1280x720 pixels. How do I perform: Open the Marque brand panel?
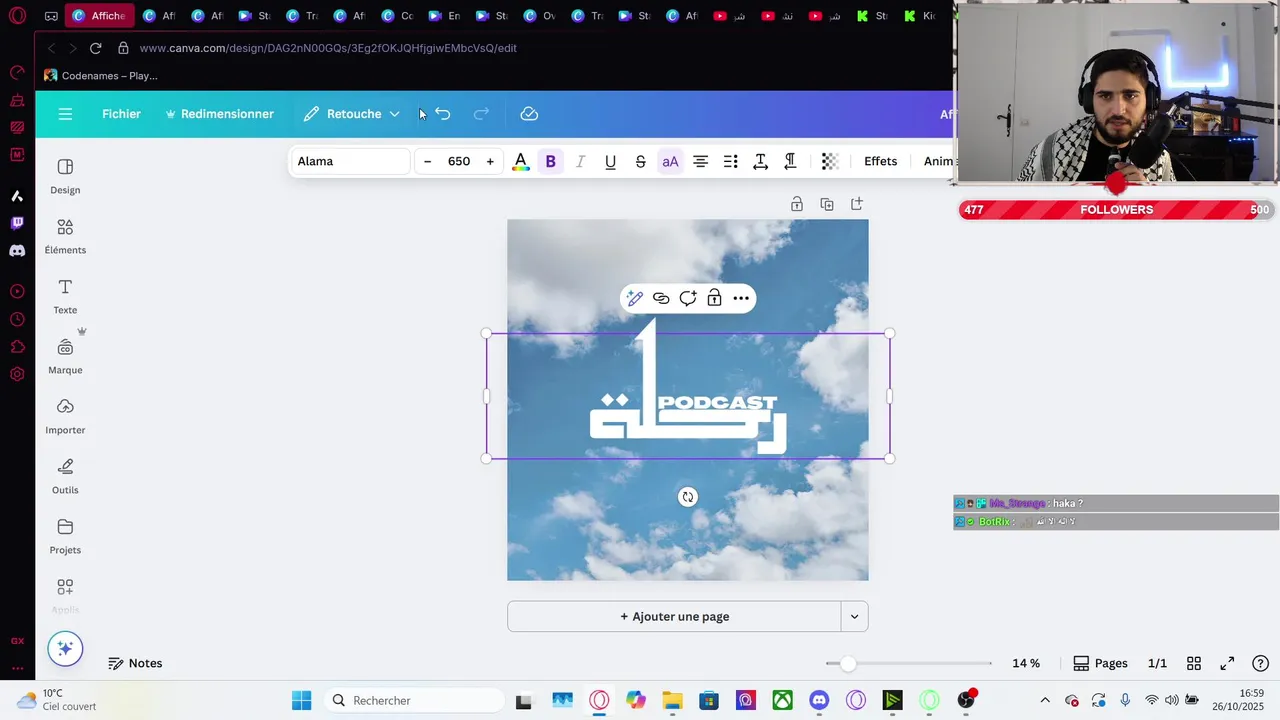(x=65, y=356)
